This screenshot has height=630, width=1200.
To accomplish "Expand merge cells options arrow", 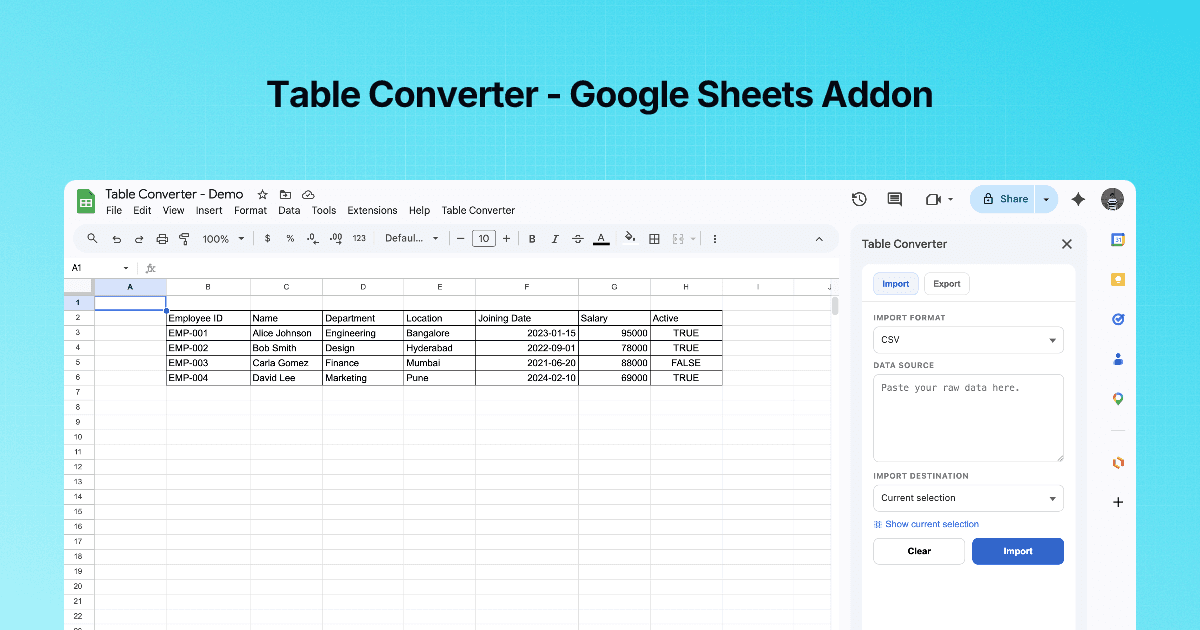I will [692, 239].
